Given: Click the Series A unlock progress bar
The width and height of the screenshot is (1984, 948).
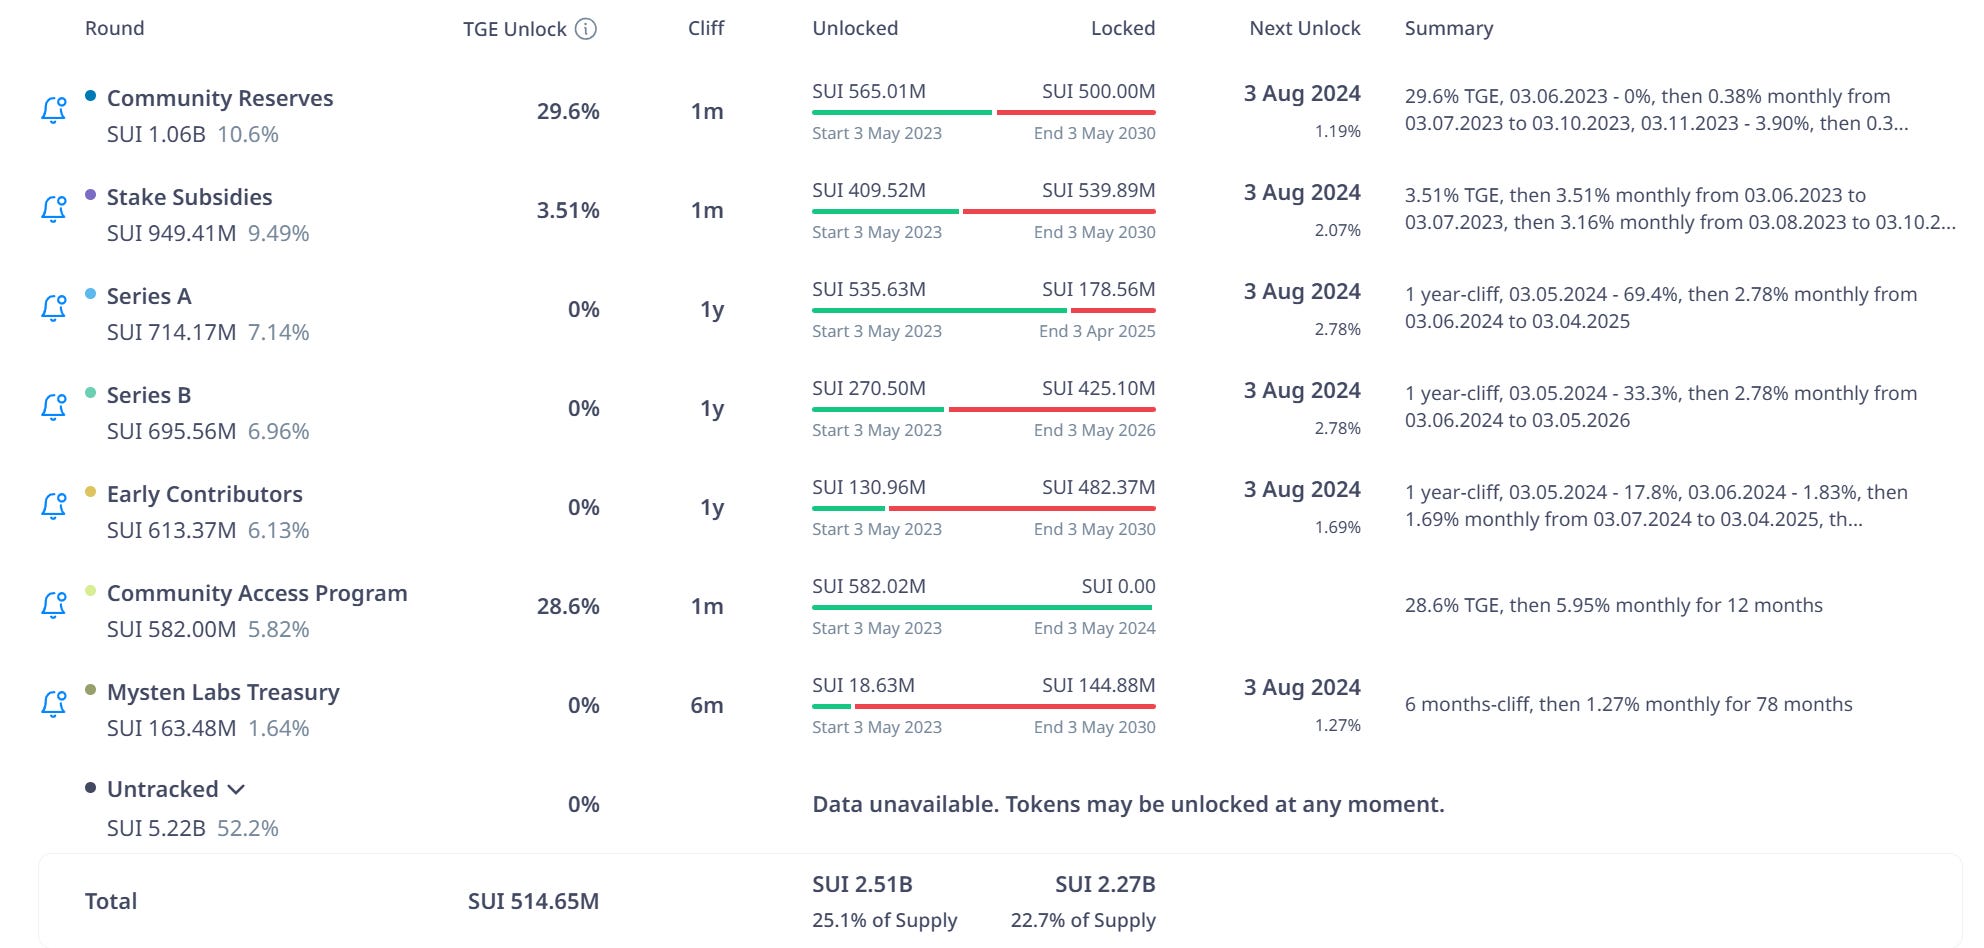Looking at the screenshot, I should click(983, 310).
